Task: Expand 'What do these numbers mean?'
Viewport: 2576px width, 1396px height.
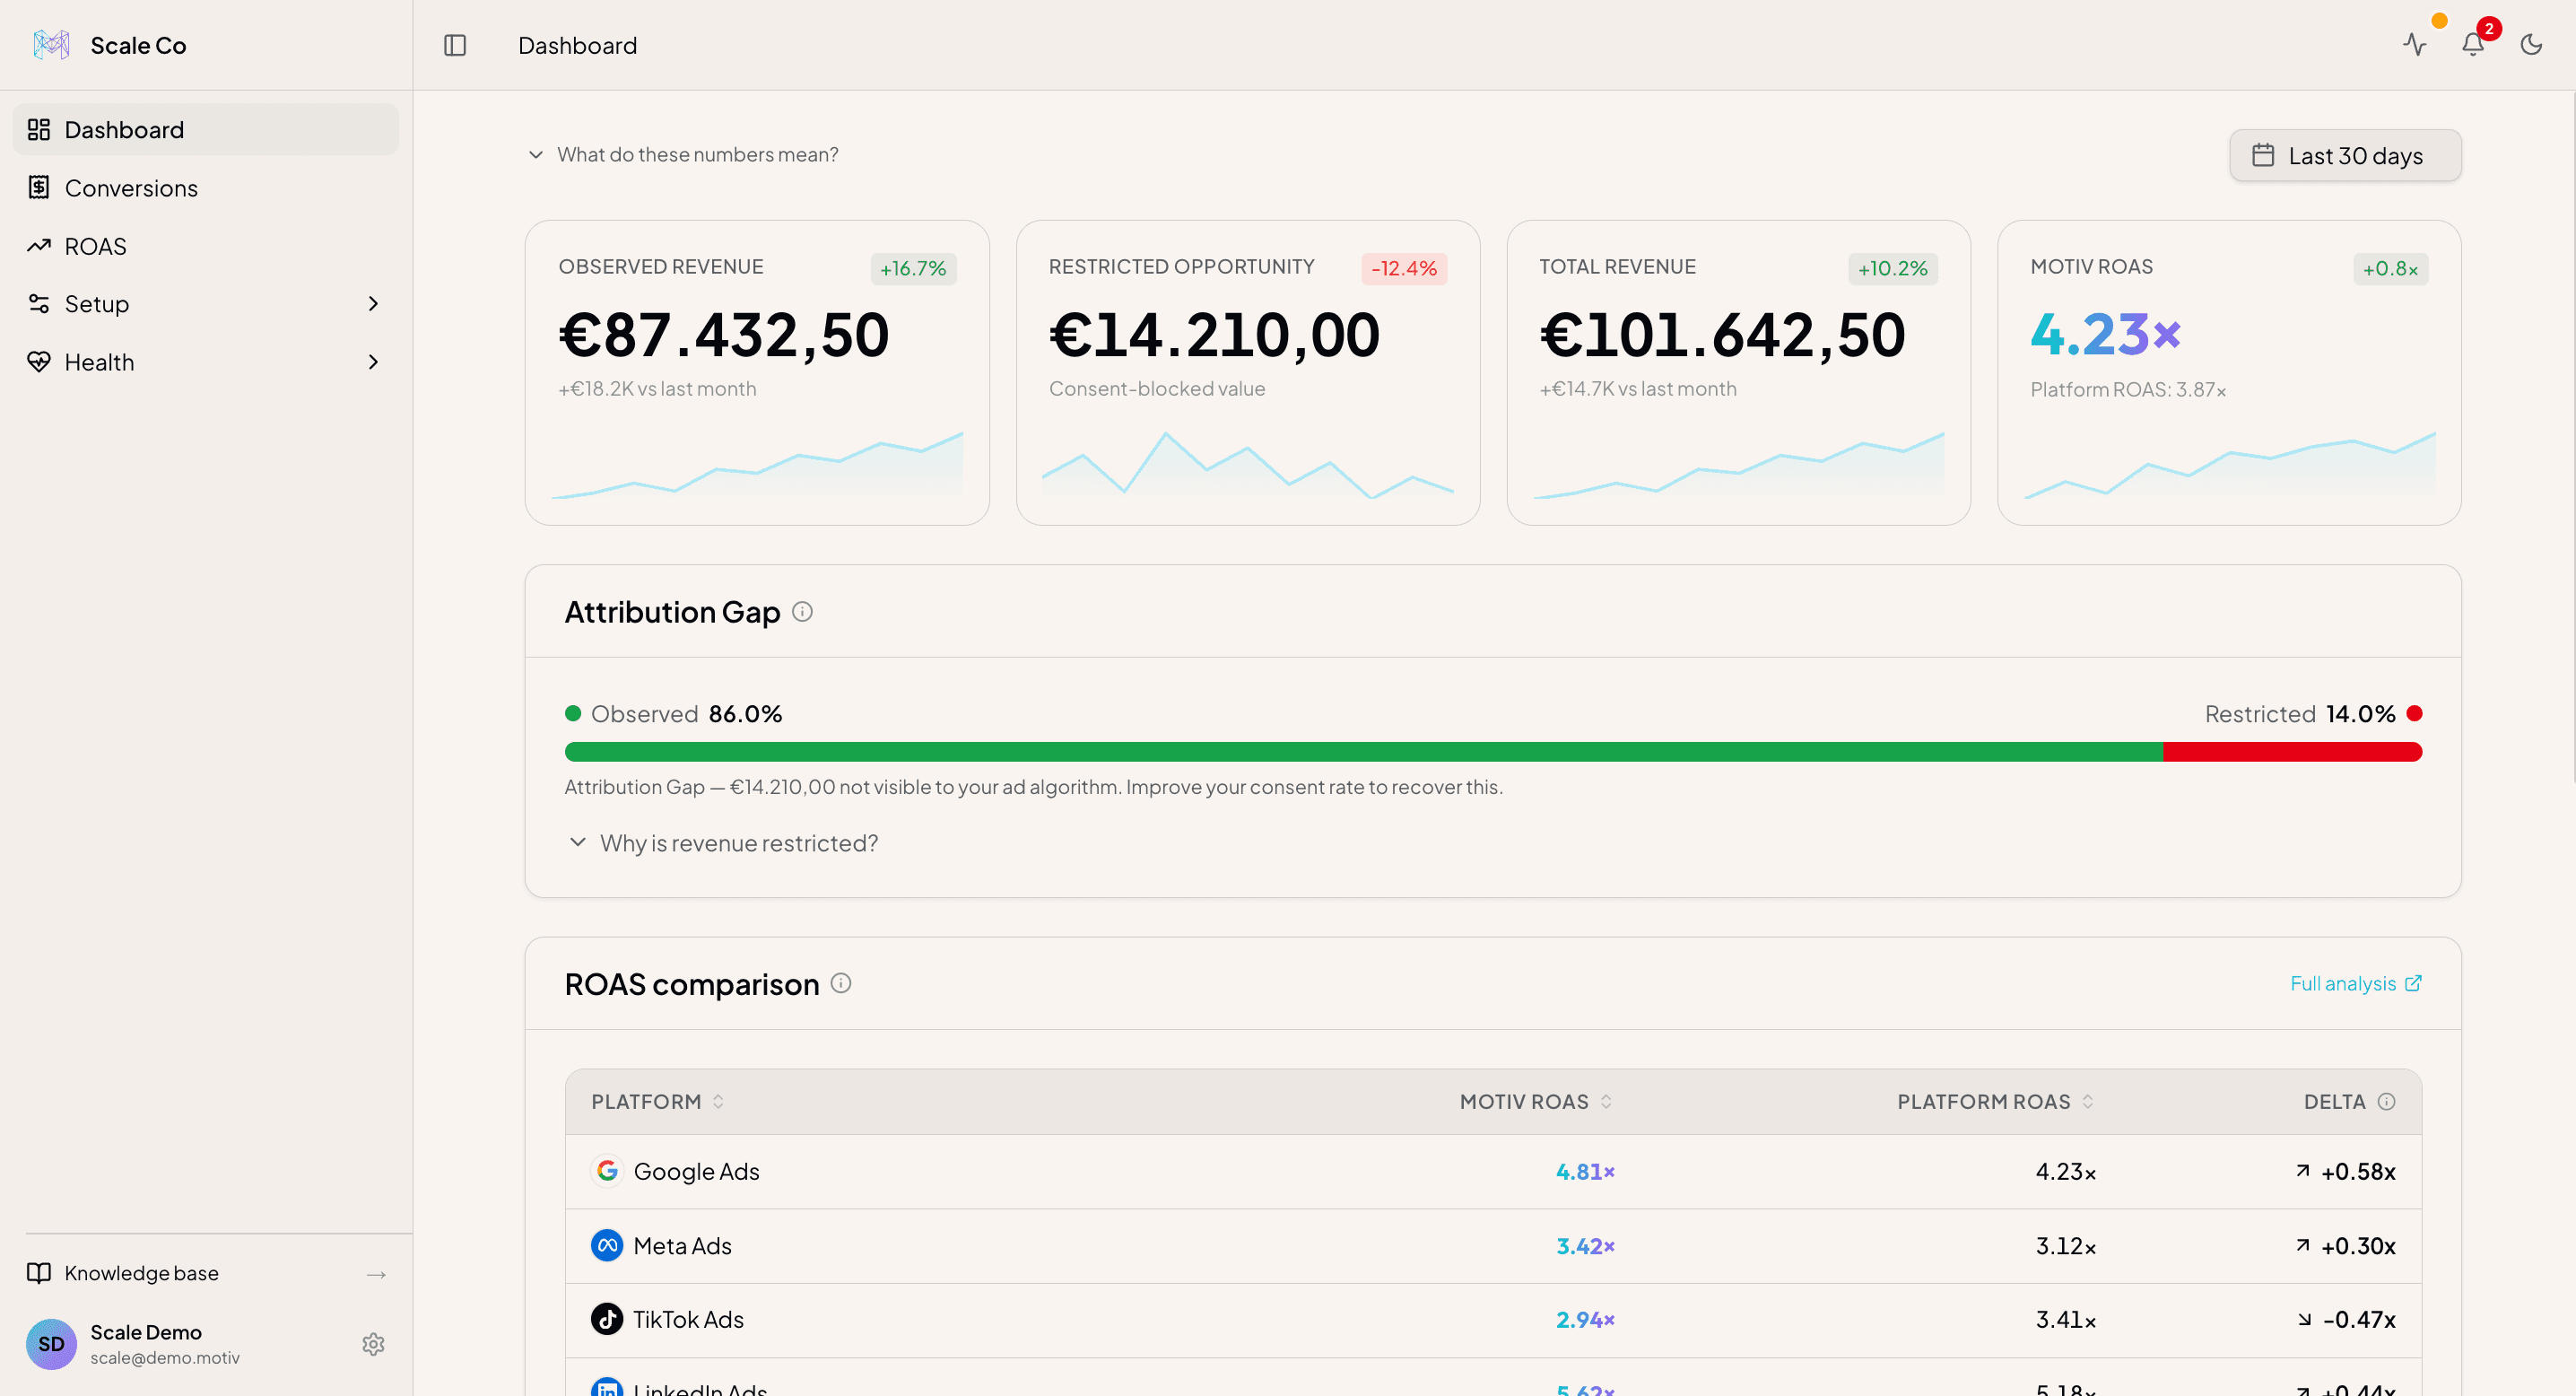Action: (x=684, y=155)
